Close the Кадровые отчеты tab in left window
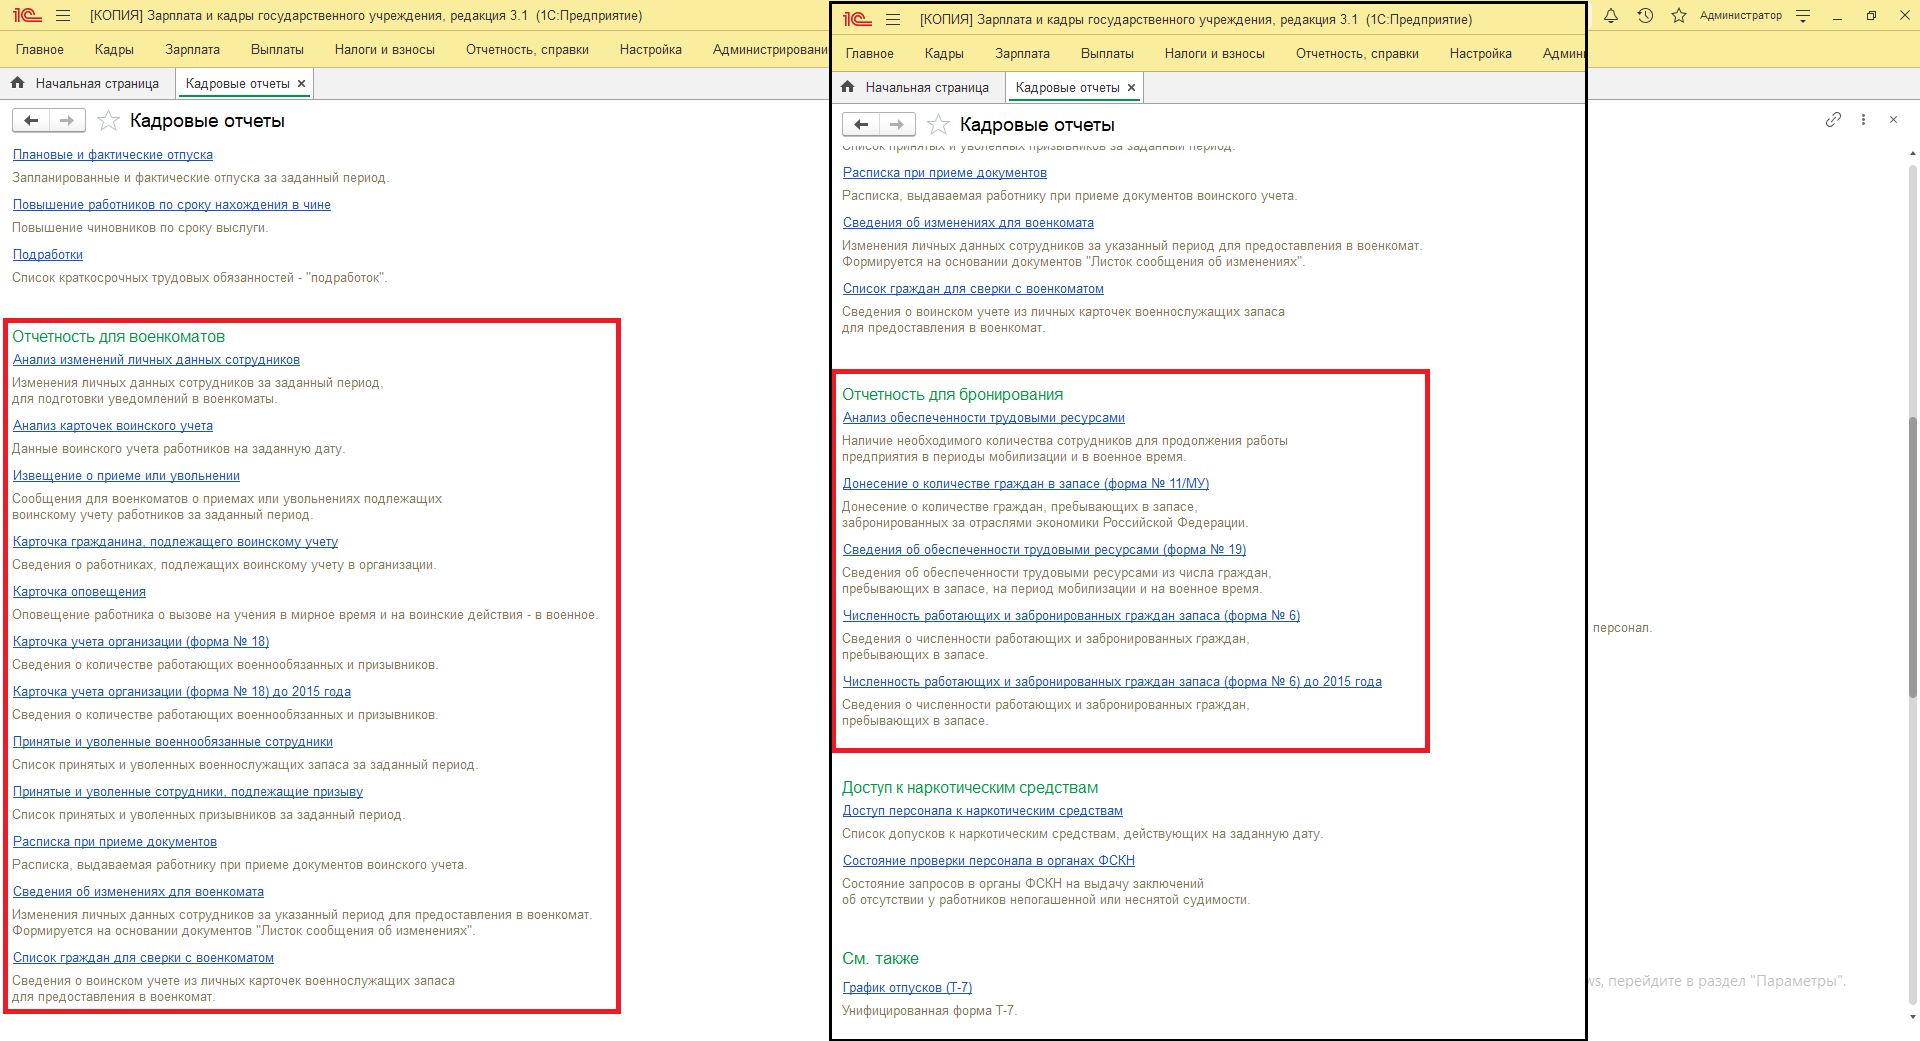 301,84
